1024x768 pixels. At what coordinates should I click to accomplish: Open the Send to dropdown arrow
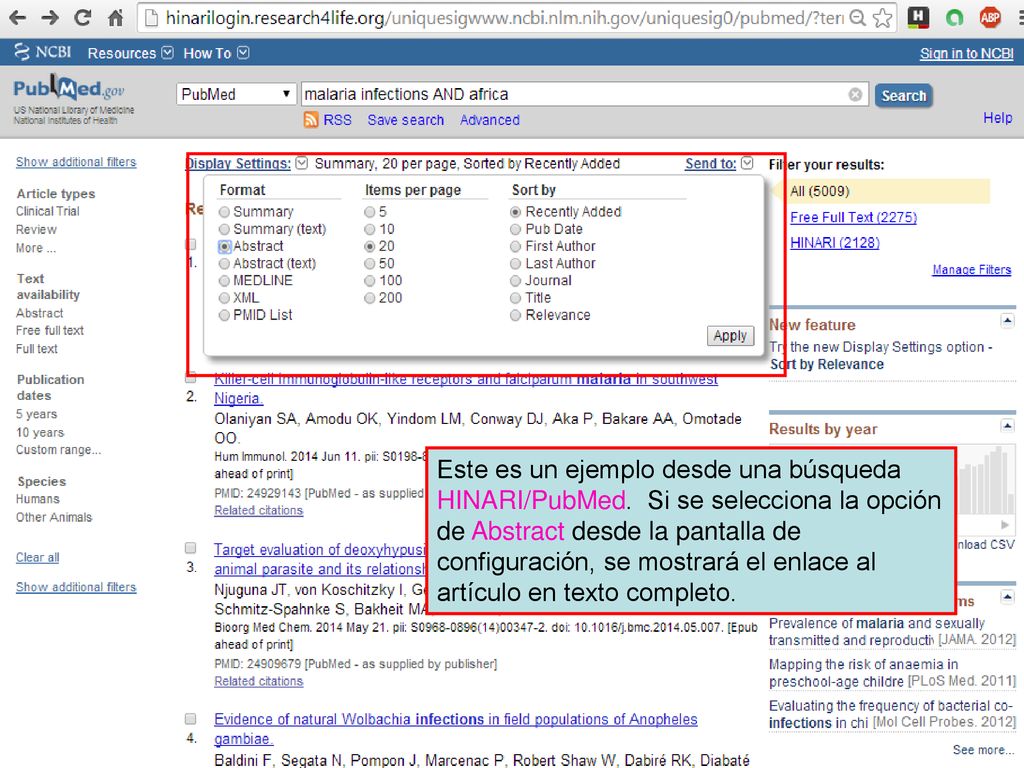coord(747,163)
